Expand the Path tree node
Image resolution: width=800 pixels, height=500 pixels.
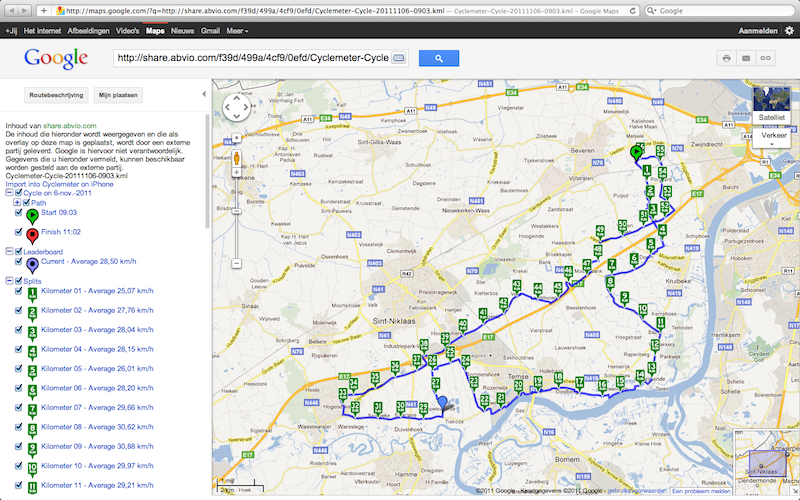(17, 203)
